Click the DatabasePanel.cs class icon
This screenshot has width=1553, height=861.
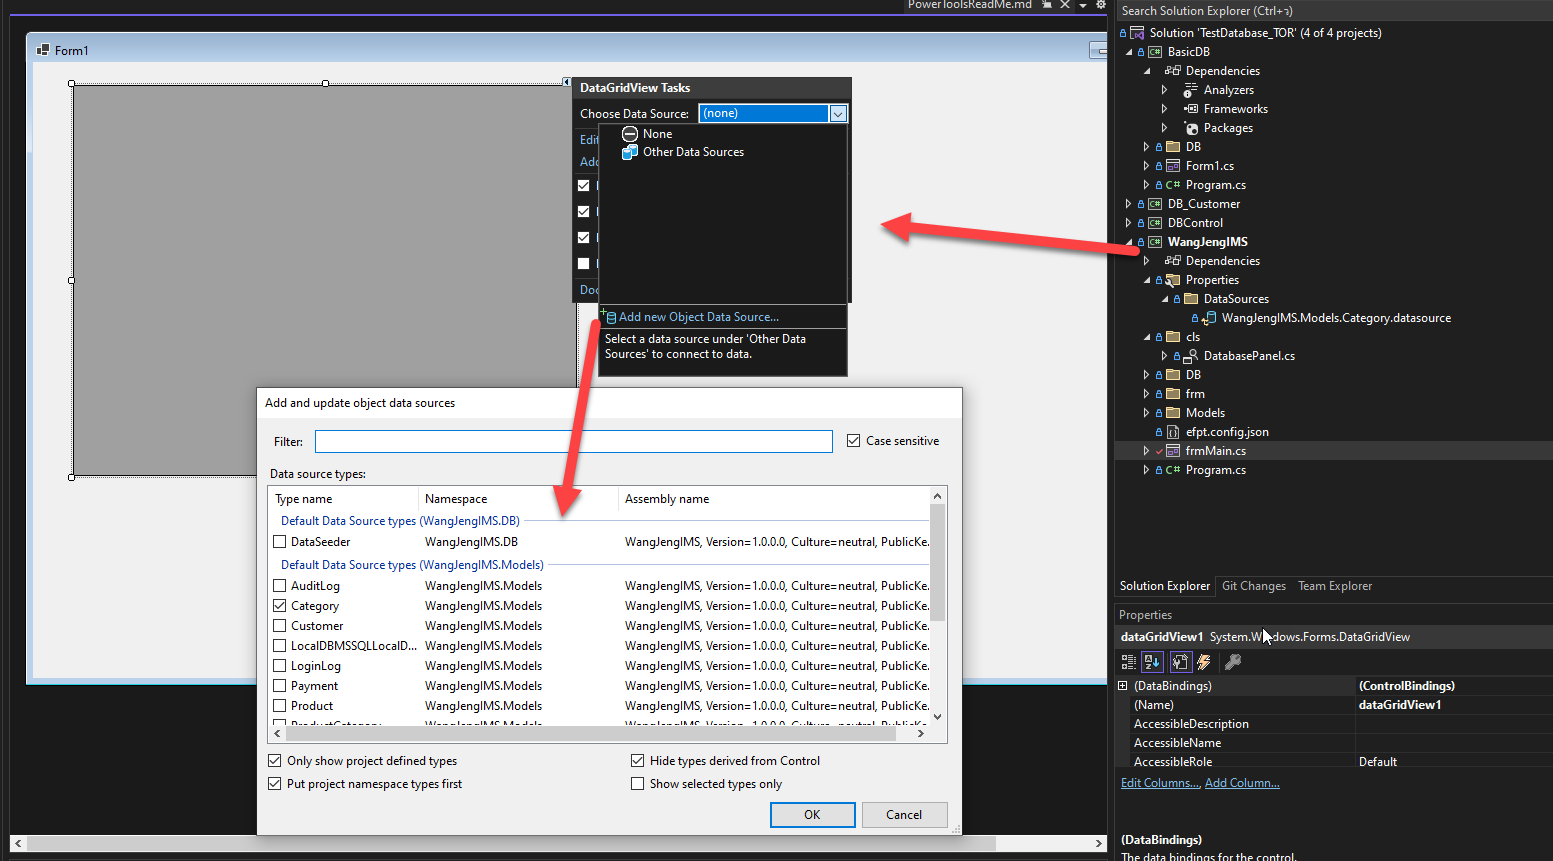(1191, 356)
